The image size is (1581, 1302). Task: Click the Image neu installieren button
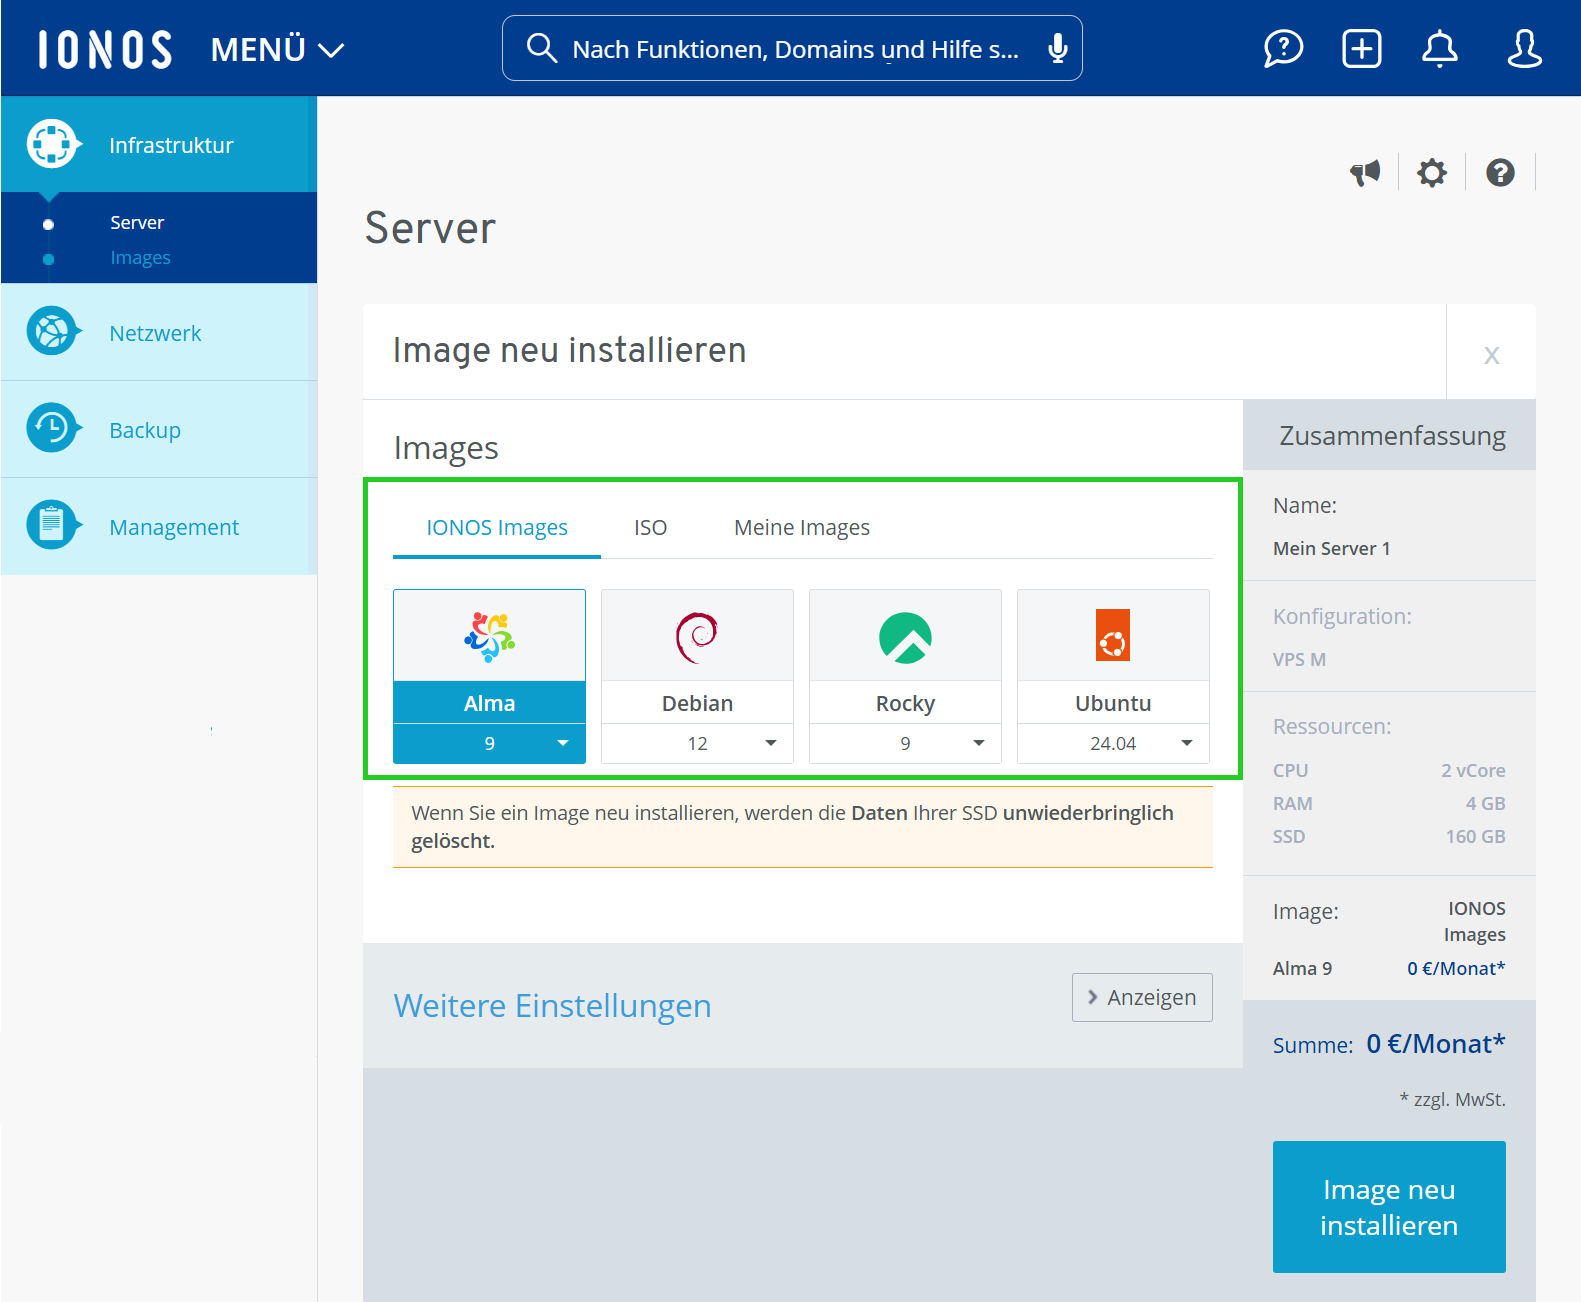(x=1389, y=1207)
